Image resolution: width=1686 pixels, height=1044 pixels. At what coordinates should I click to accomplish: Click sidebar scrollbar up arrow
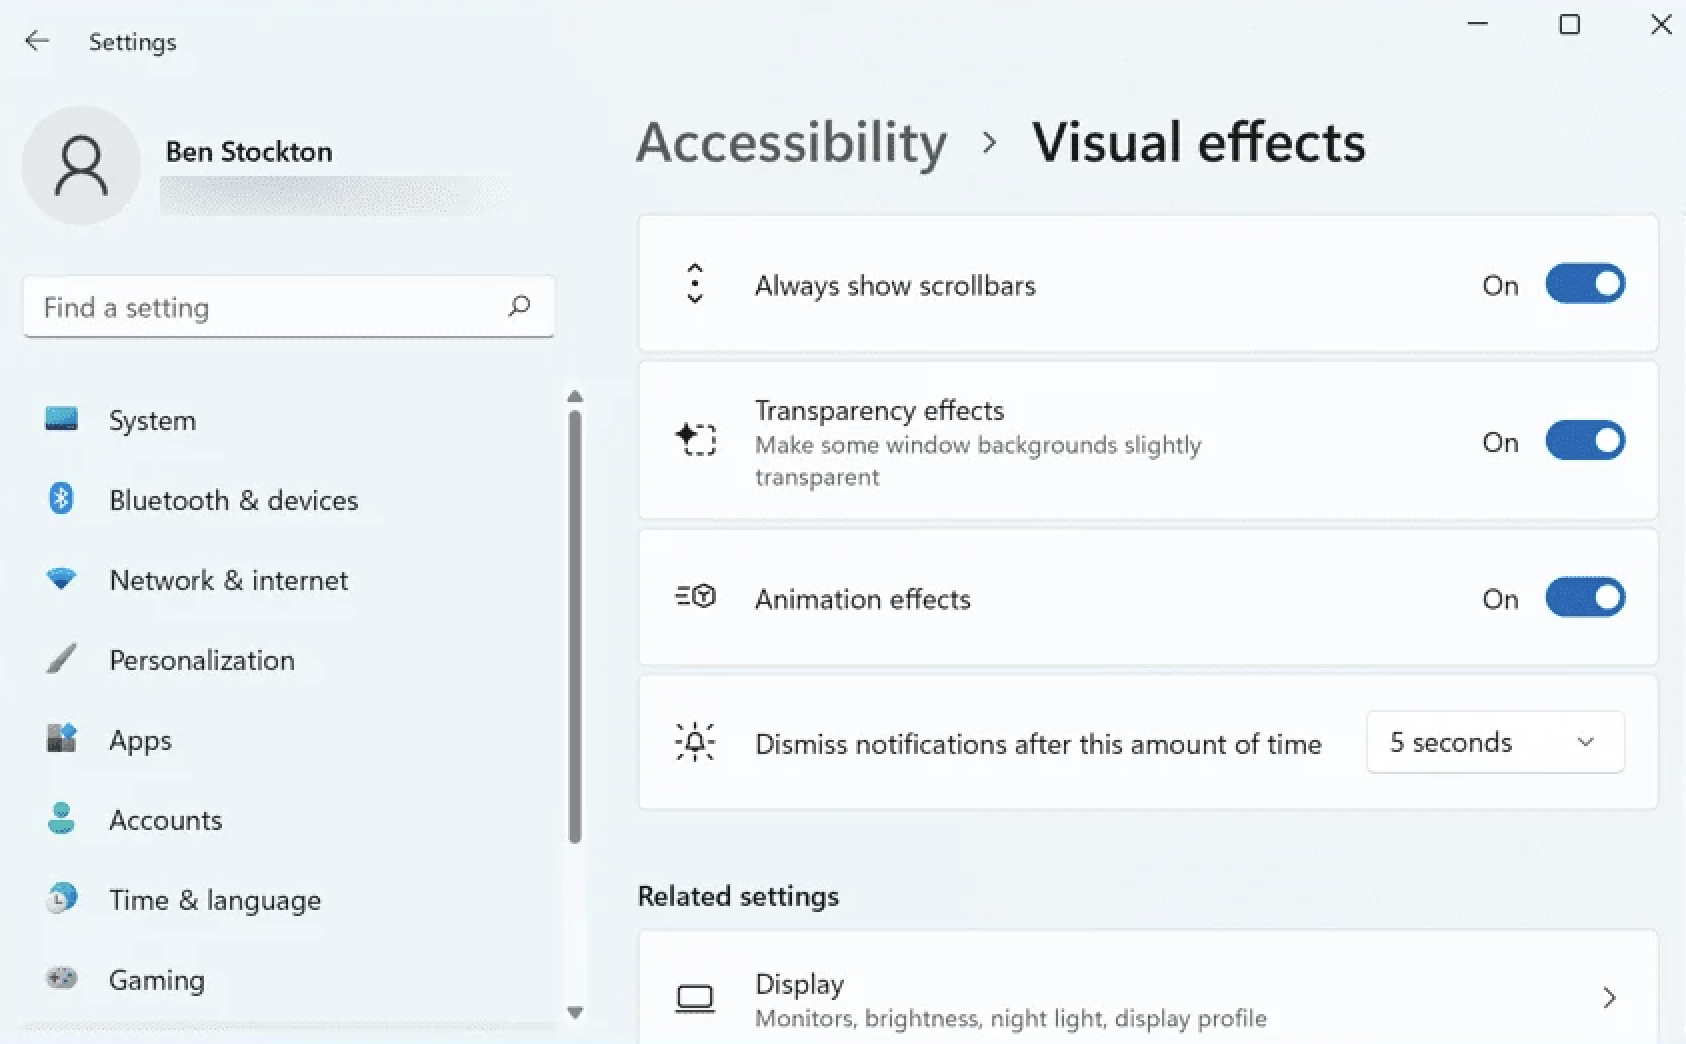click(x=575, y=396)
